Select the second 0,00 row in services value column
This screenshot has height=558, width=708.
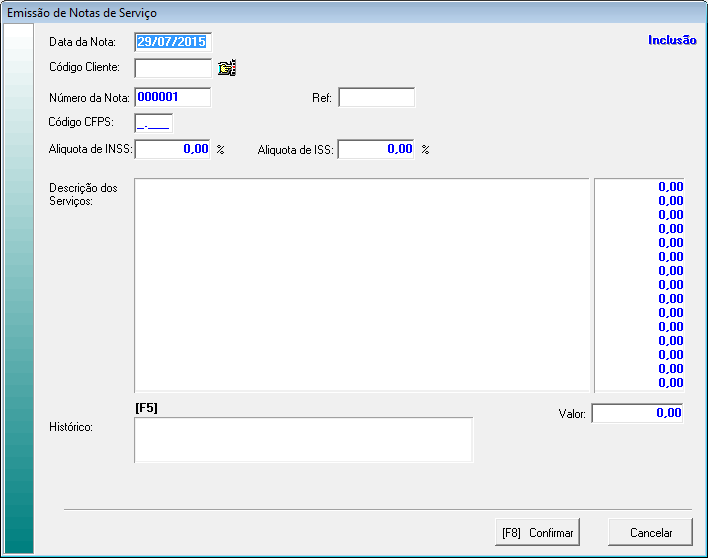click(640, 200)
